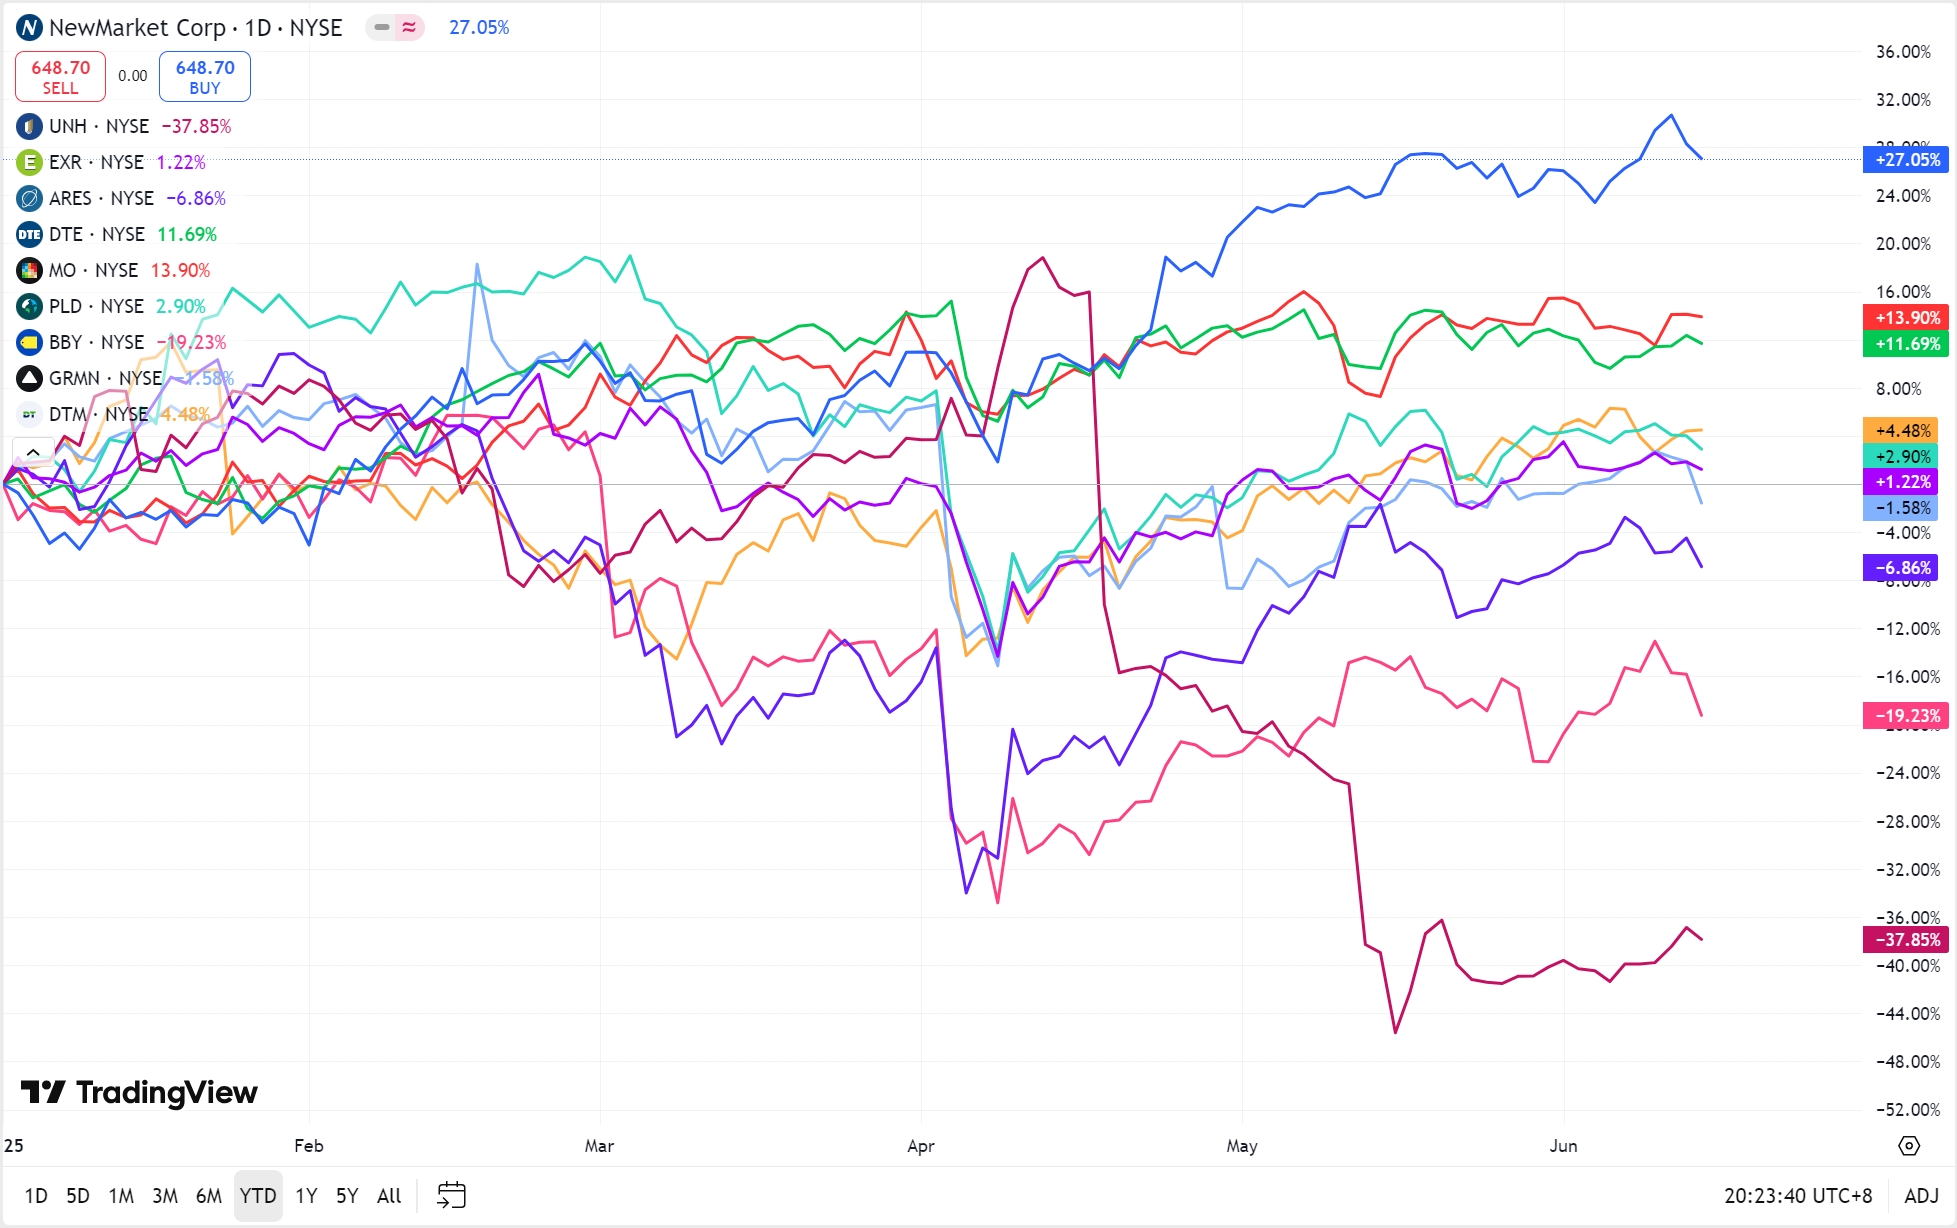Click the GRMN symbol logo
This screenshot has height=1228, width=1957.
coord(30,378)
